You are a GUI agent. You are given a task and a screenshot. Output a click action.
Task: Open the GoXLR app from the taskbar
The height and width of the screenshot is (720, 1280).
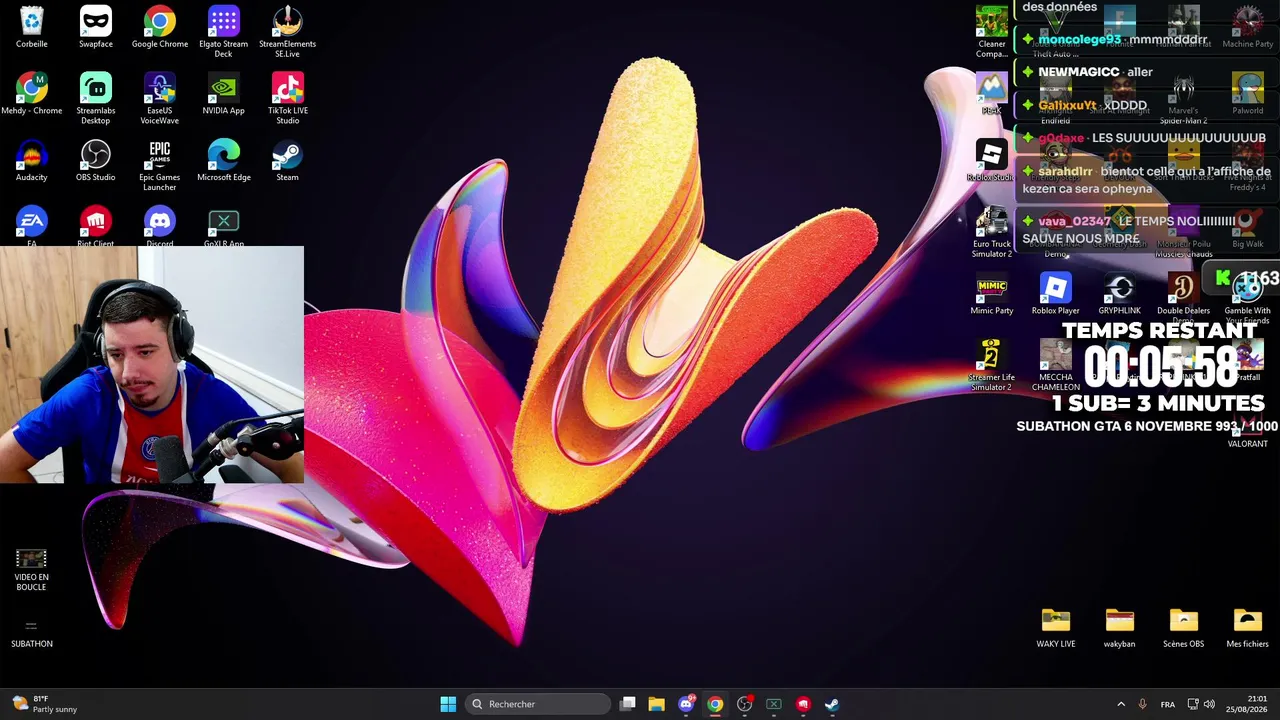point(774,704)
